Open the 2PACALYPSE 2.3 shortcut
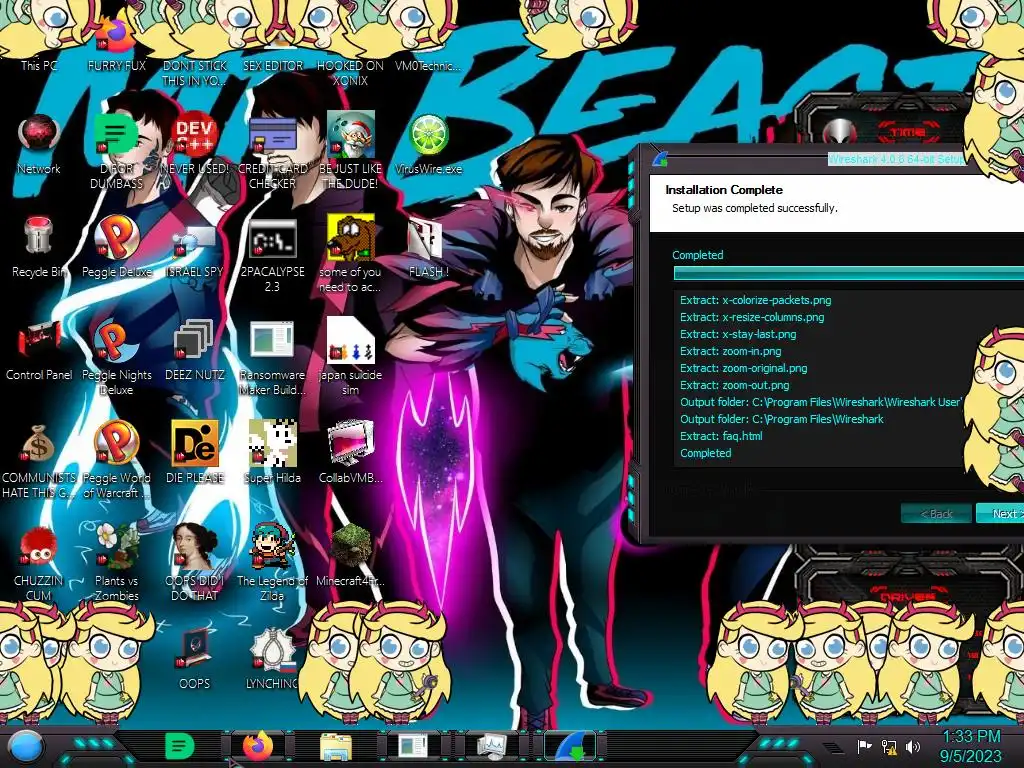Screen dimensions: 1024x768 coord(272,253)
